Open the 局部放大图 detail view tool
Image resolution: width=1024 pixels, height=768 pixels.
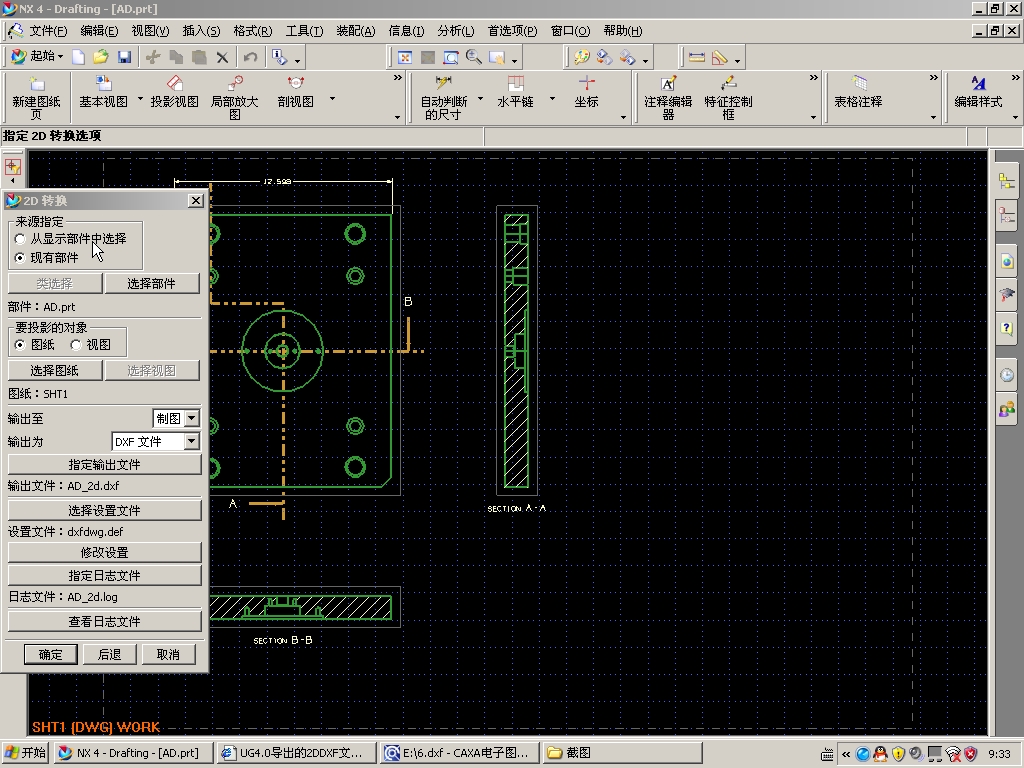(235, 85)
